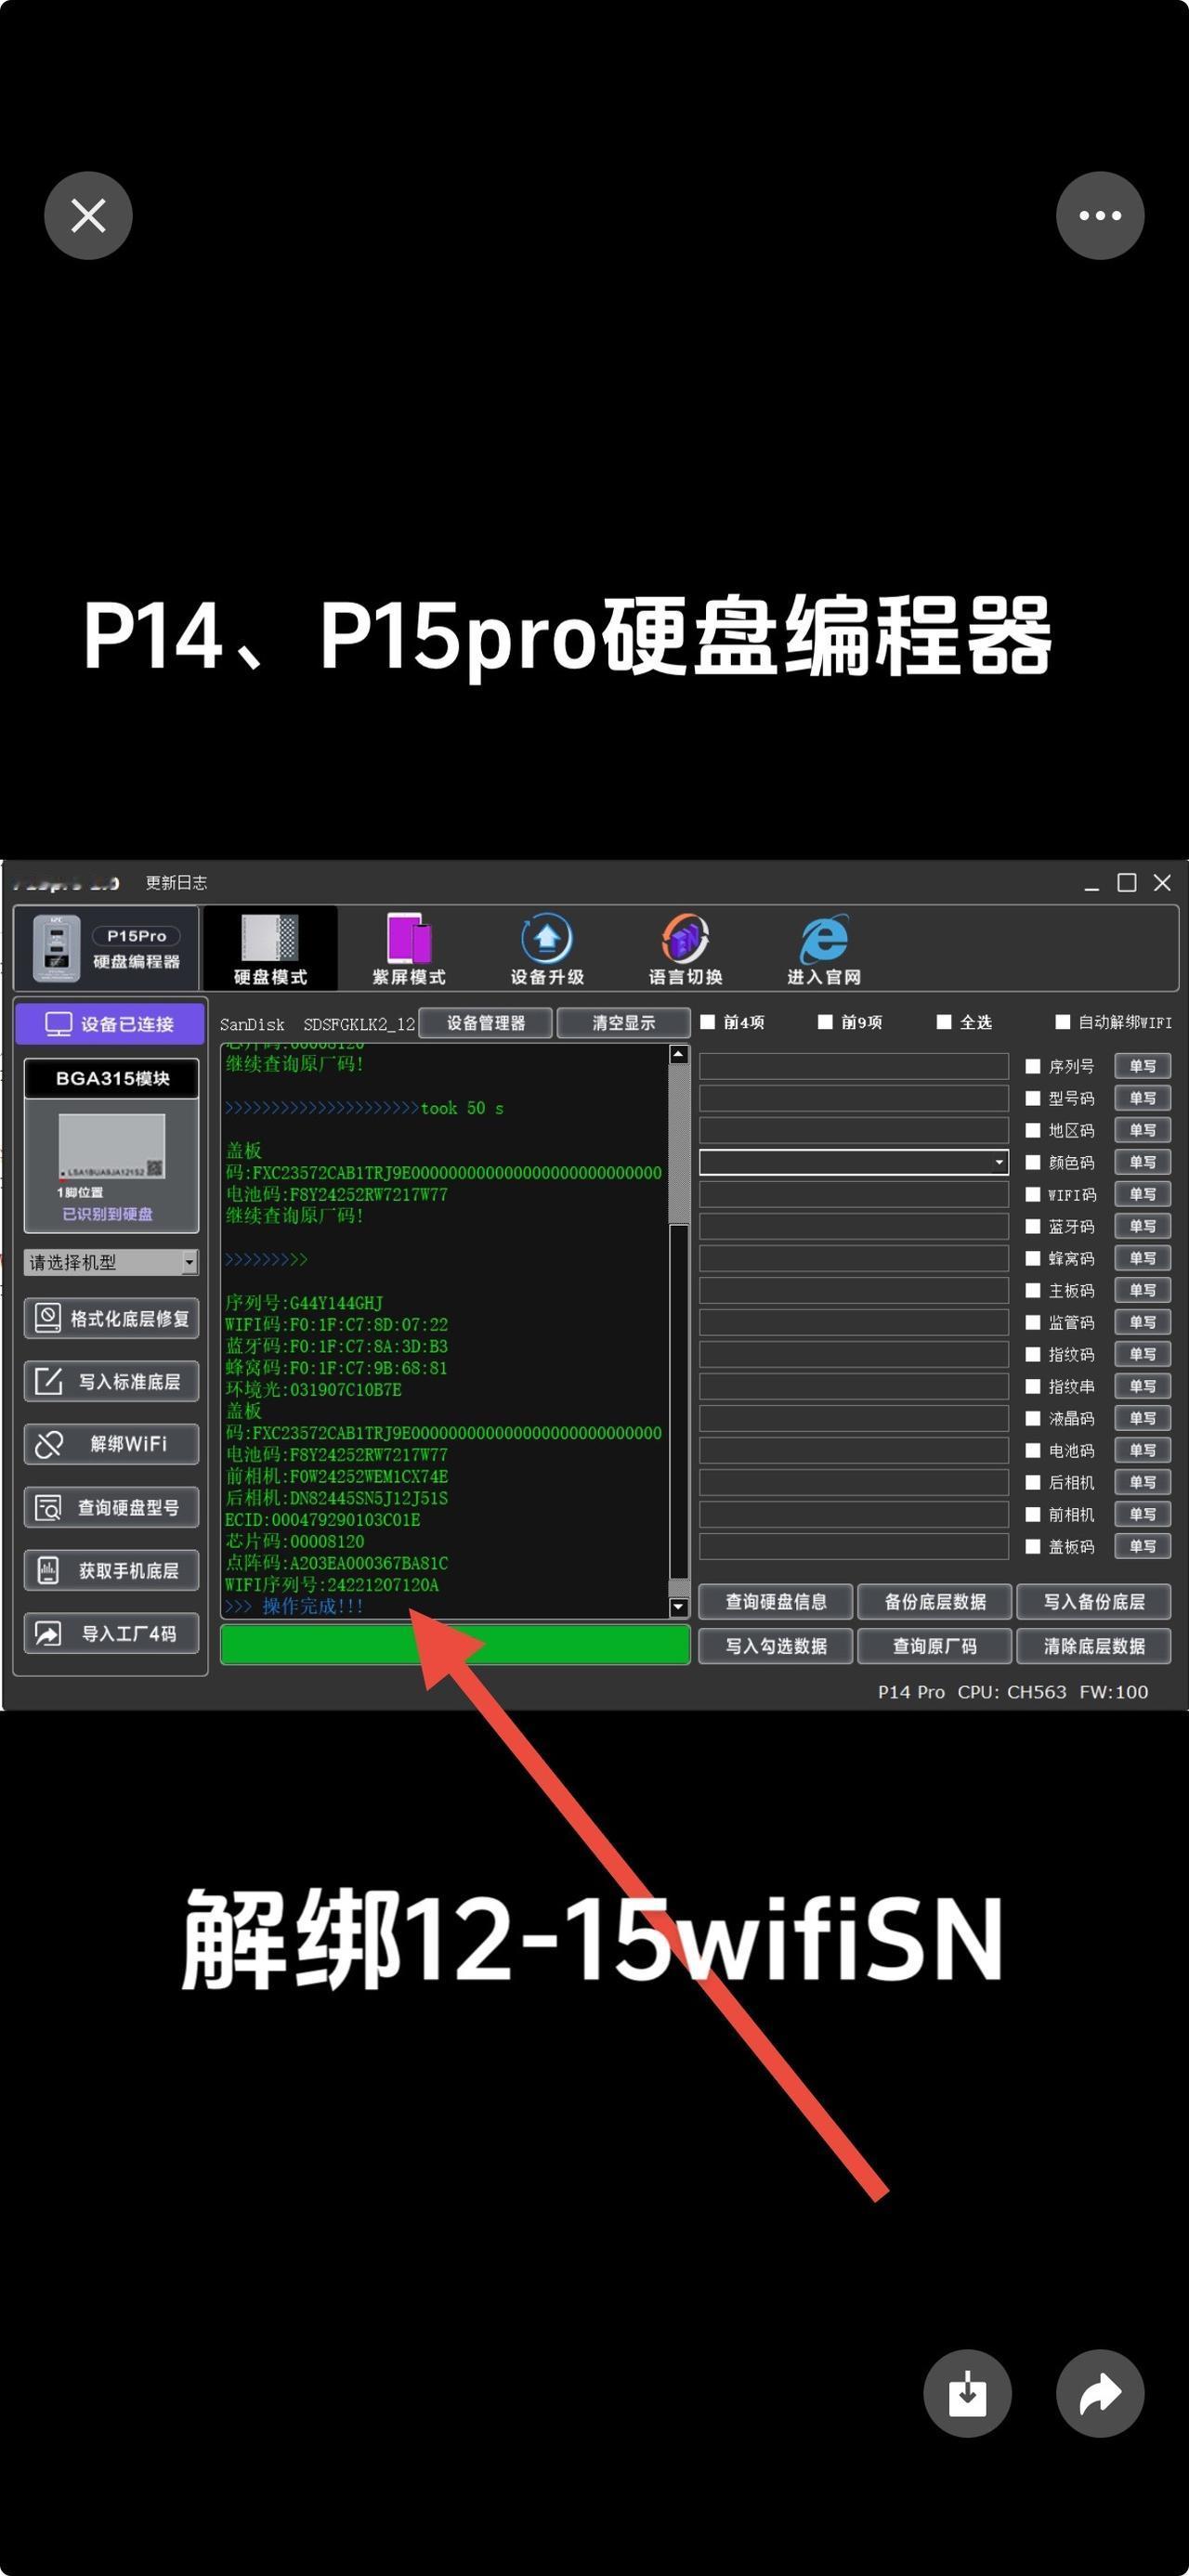
Task: Check the 序列号 checkbox
Action: (x=1033, y=1066)
